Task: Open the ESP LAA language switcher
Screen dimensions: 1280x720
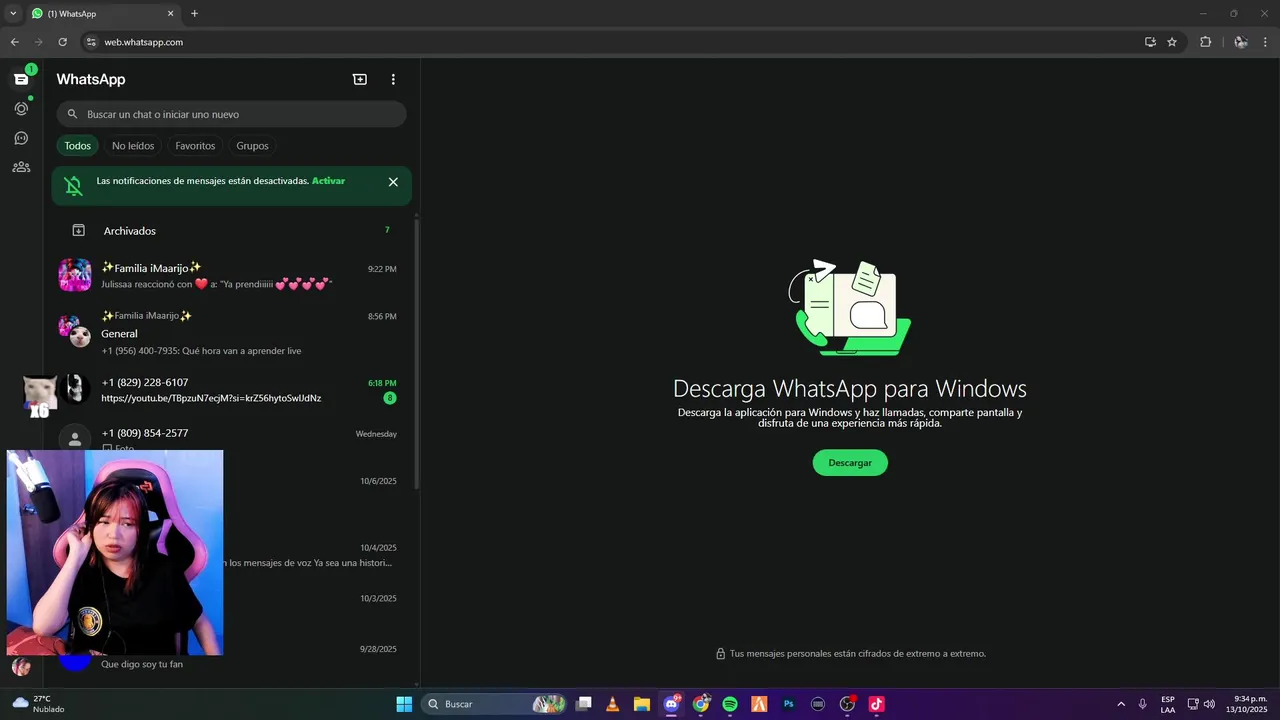Action: [x=1168, y=704]
